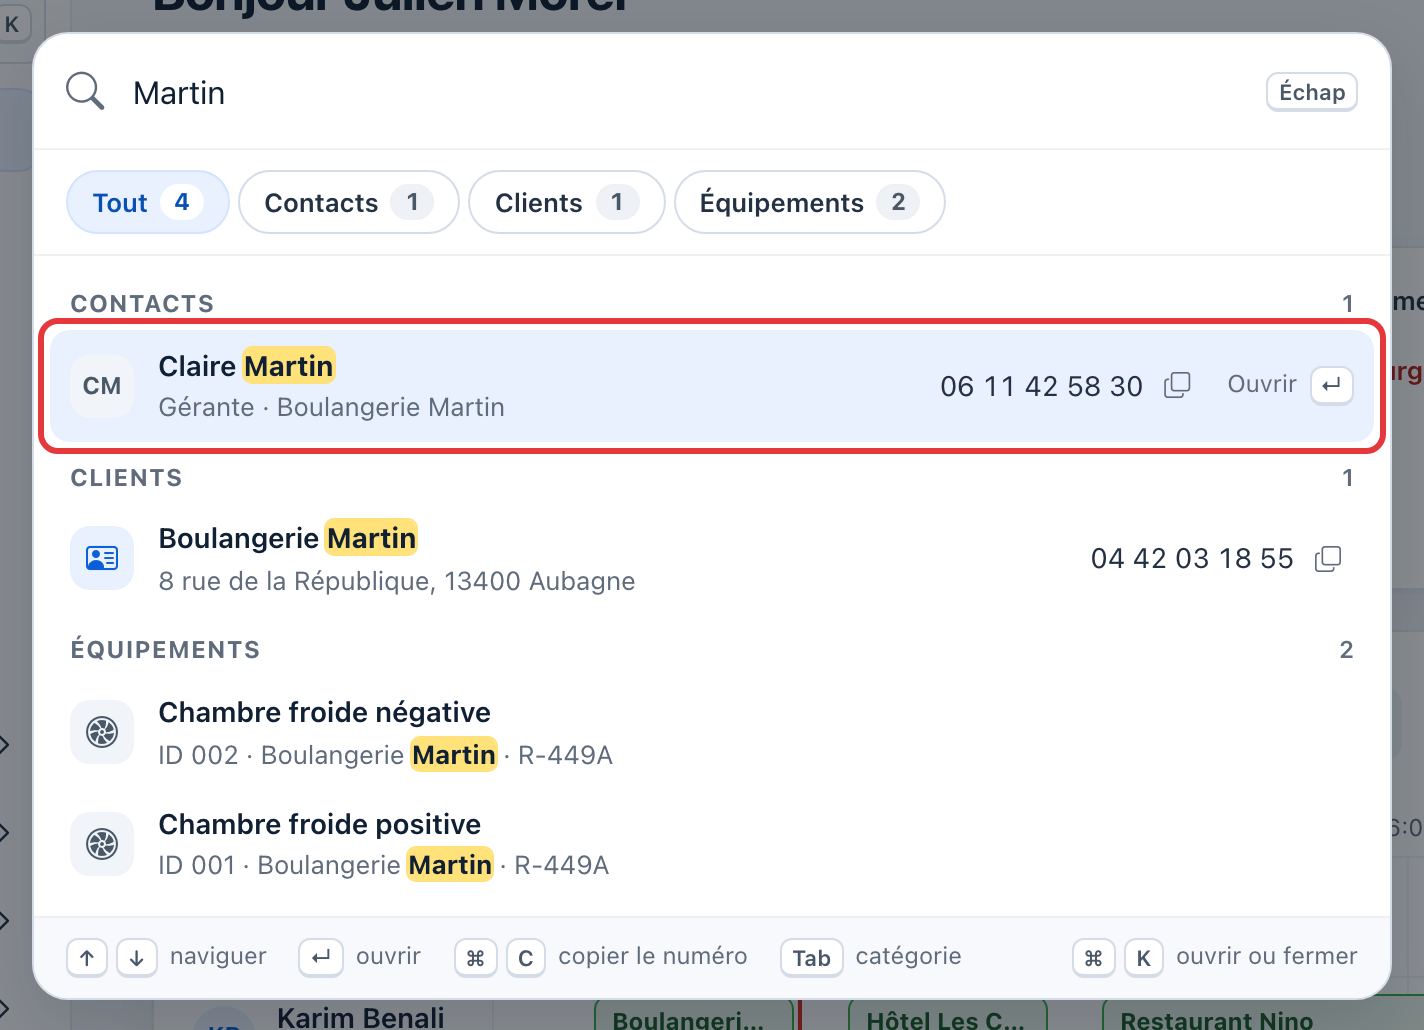The width and height of the screenshot is (1424, 1030).
Task: Open the Chambre froide positive equipment result
Action: coord(712,844)
